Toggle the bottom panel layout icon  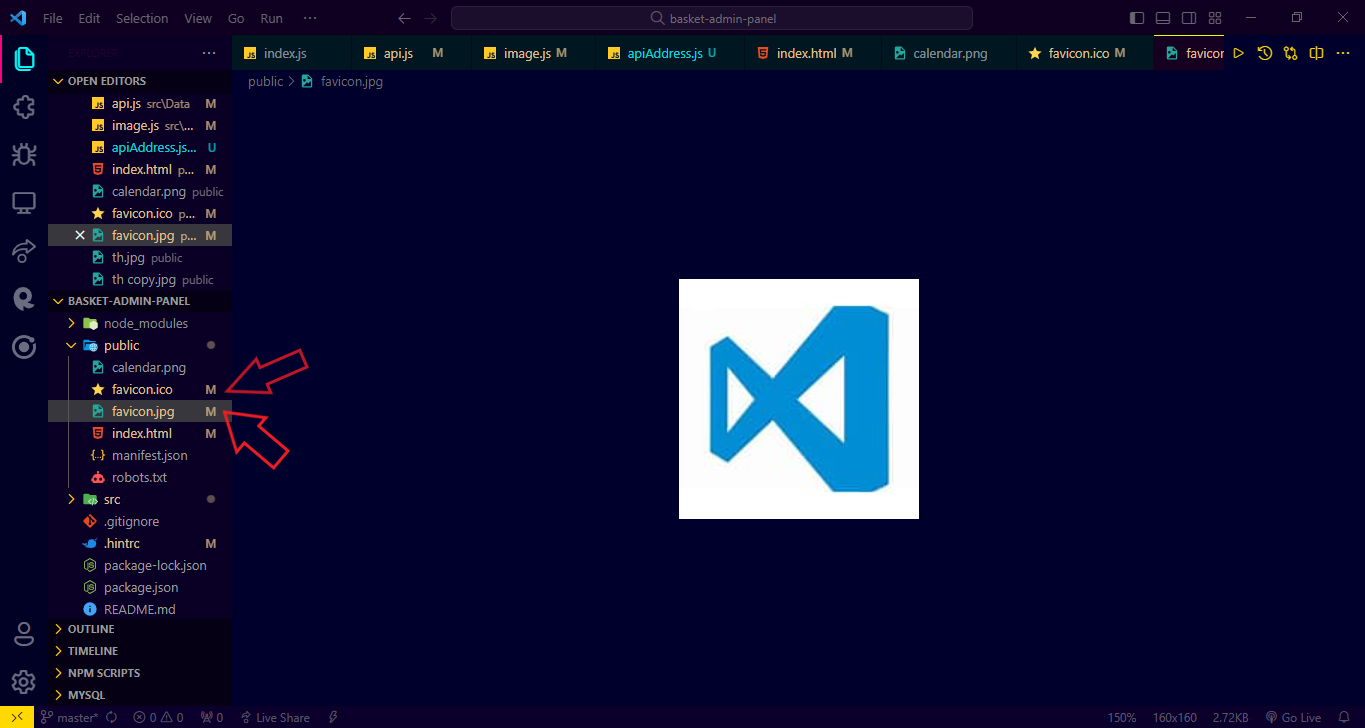pyautogui.click(x=1163, y=18)
